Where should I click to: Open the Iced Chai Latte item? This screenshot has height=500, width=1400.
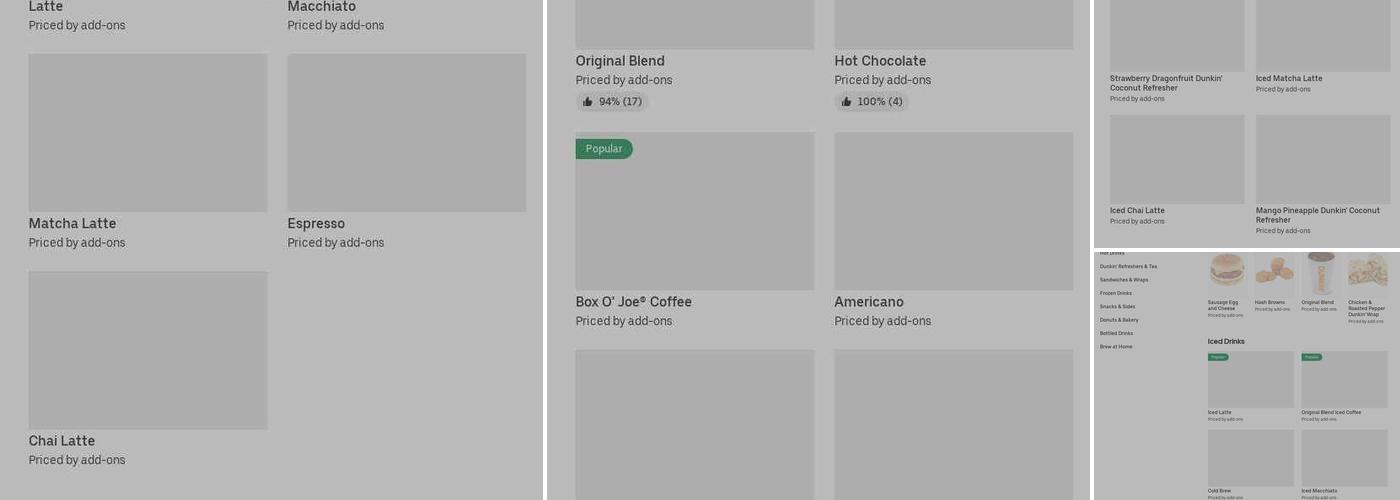[x=1177, y=160]
